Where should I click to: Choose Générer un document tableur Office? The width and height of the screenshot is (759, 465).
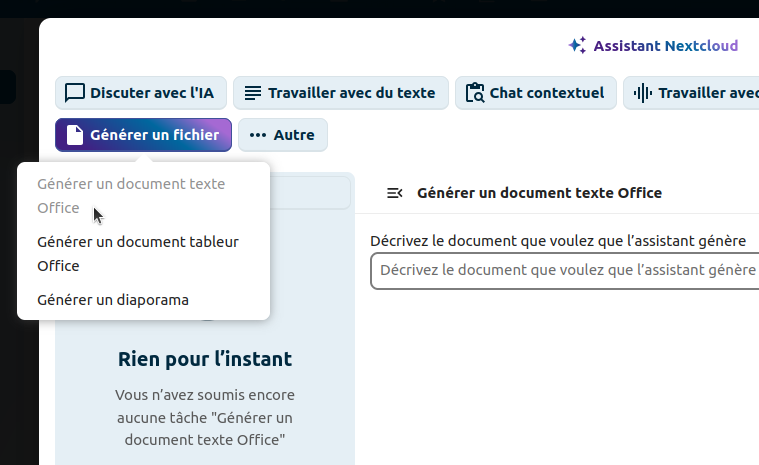click(143, 254)
